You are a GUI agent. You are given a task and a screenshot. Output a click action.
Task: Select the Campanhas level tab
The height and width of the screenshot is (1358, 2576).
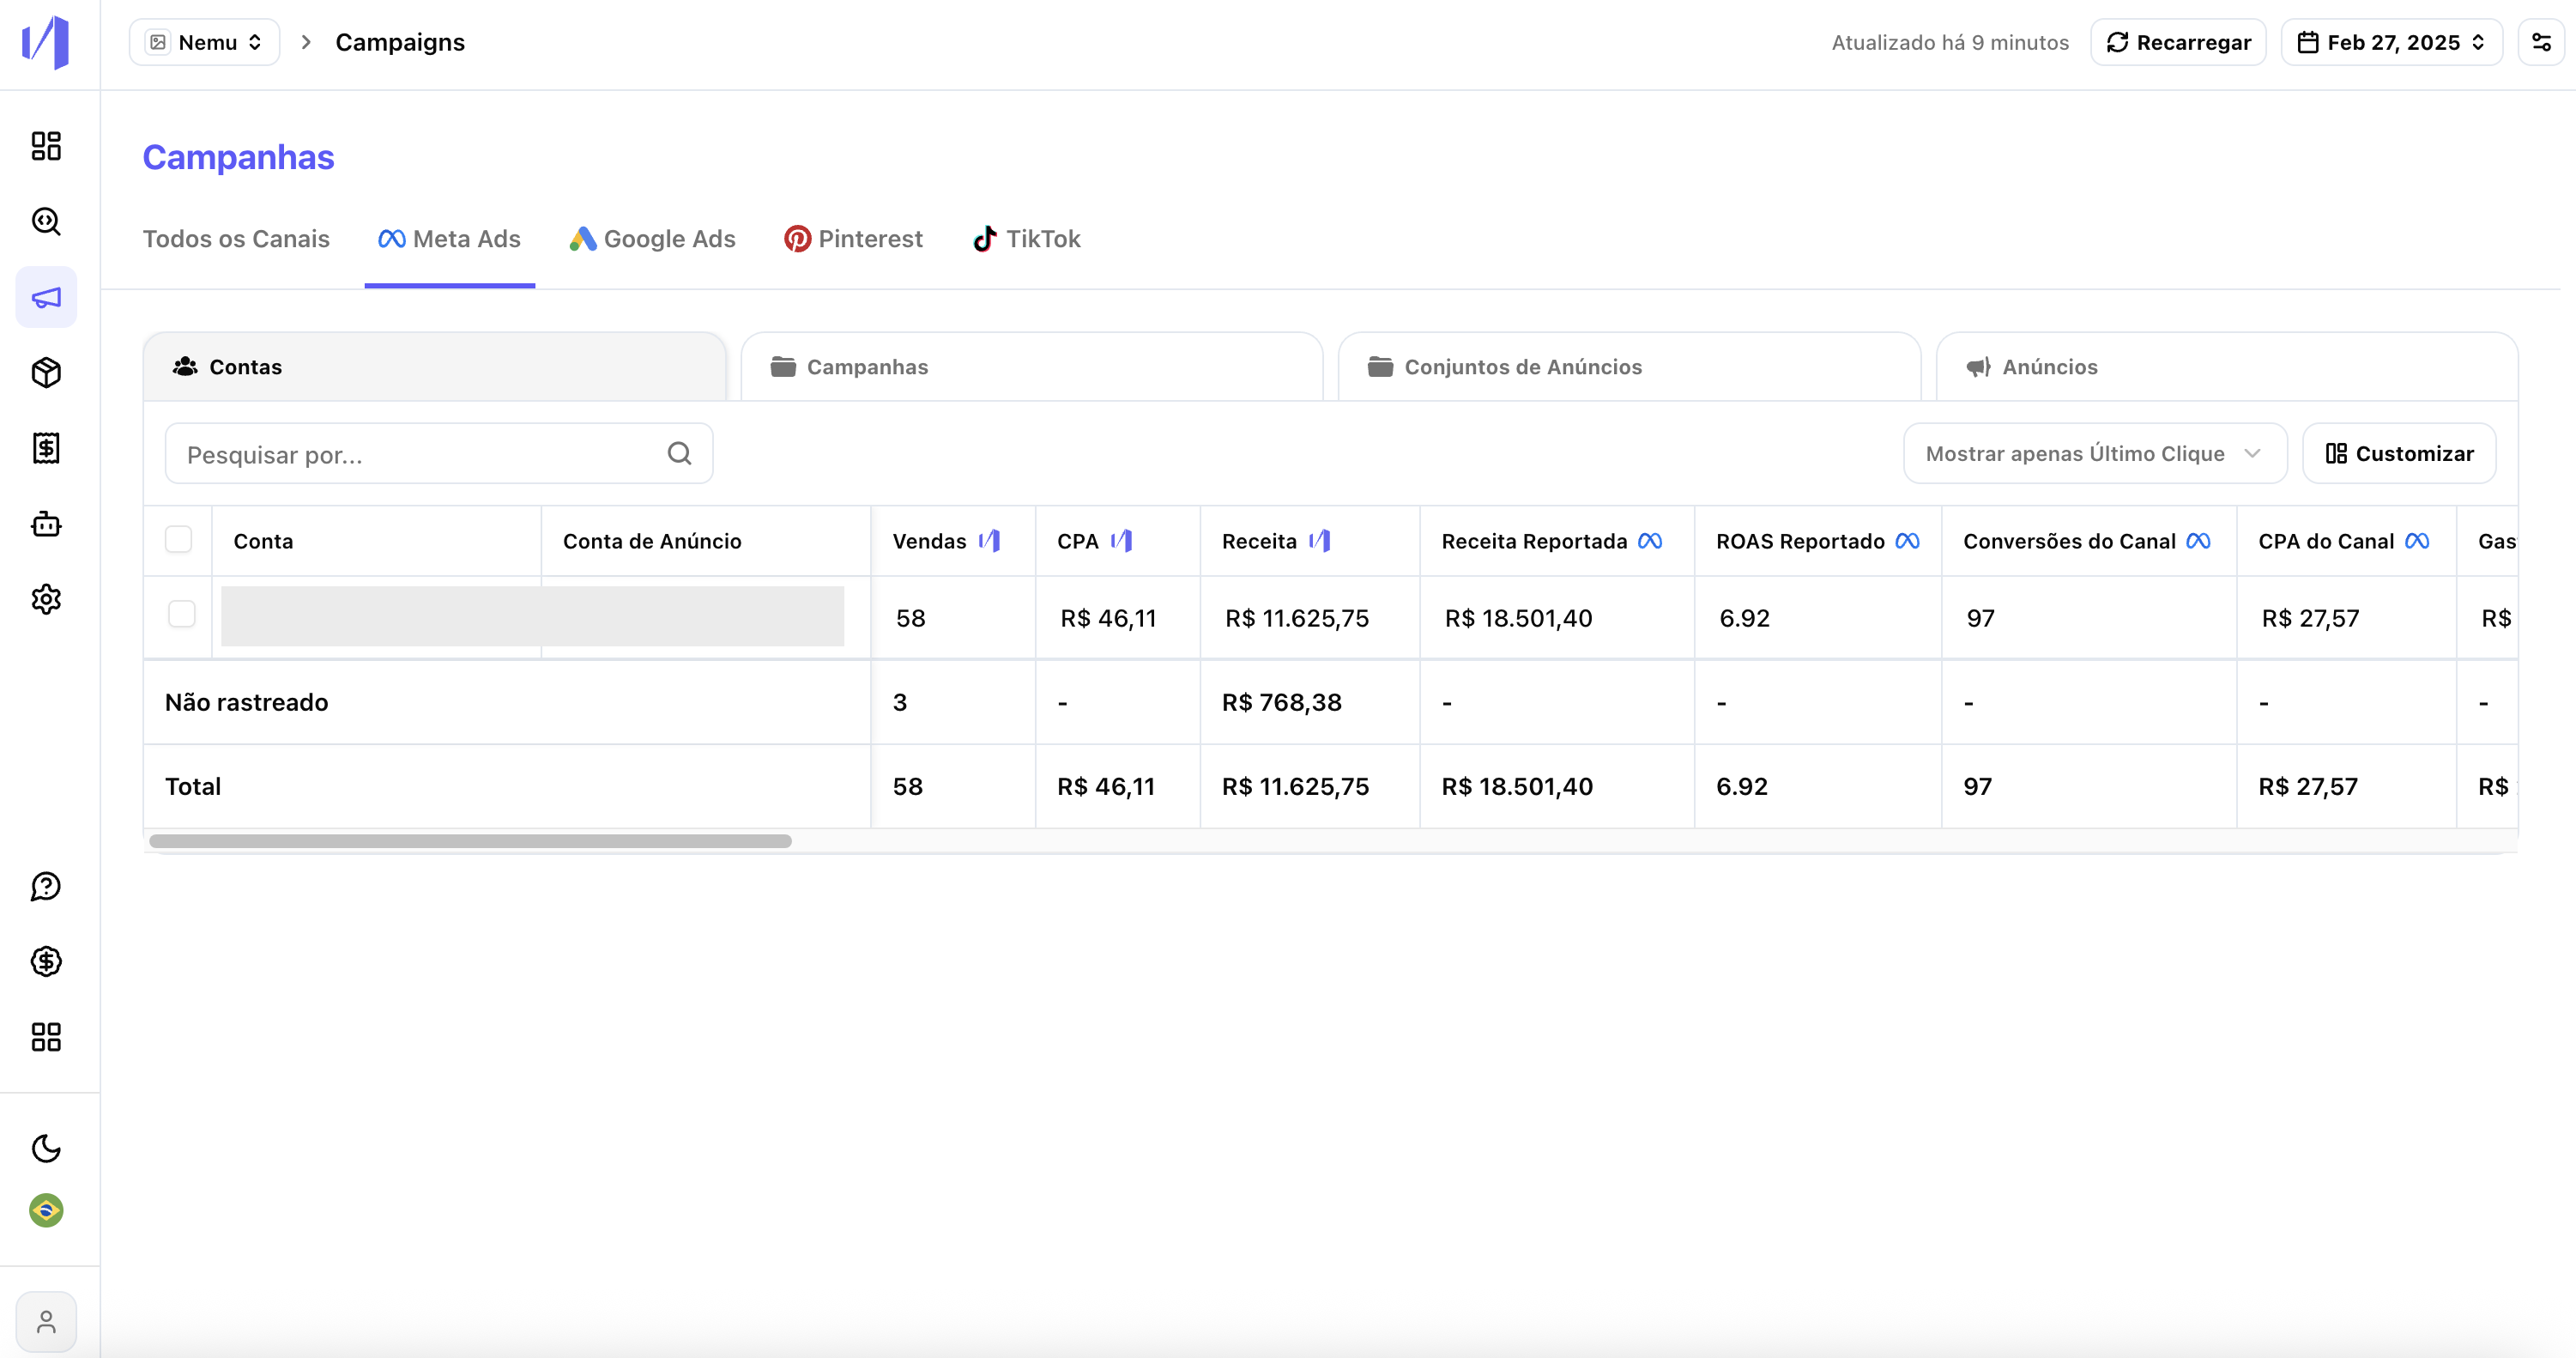pyautogui.click(x=1032, y=367)
